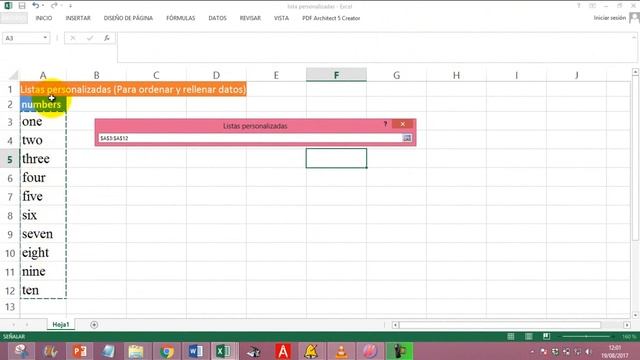The height and width of the screenshot is (360, 640).
Task: Click cell containing 'five'
Action: 43,196
